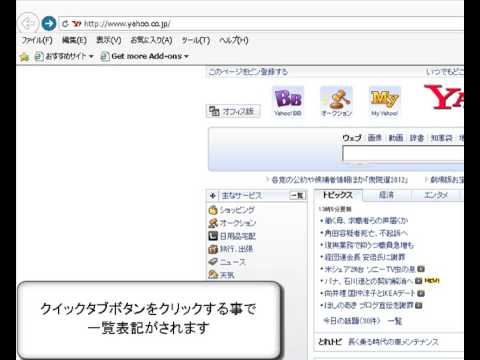Open the 向井理 国仲涼子とIKEAデート headline
The image size is (480, 360).
pos(370,293)
